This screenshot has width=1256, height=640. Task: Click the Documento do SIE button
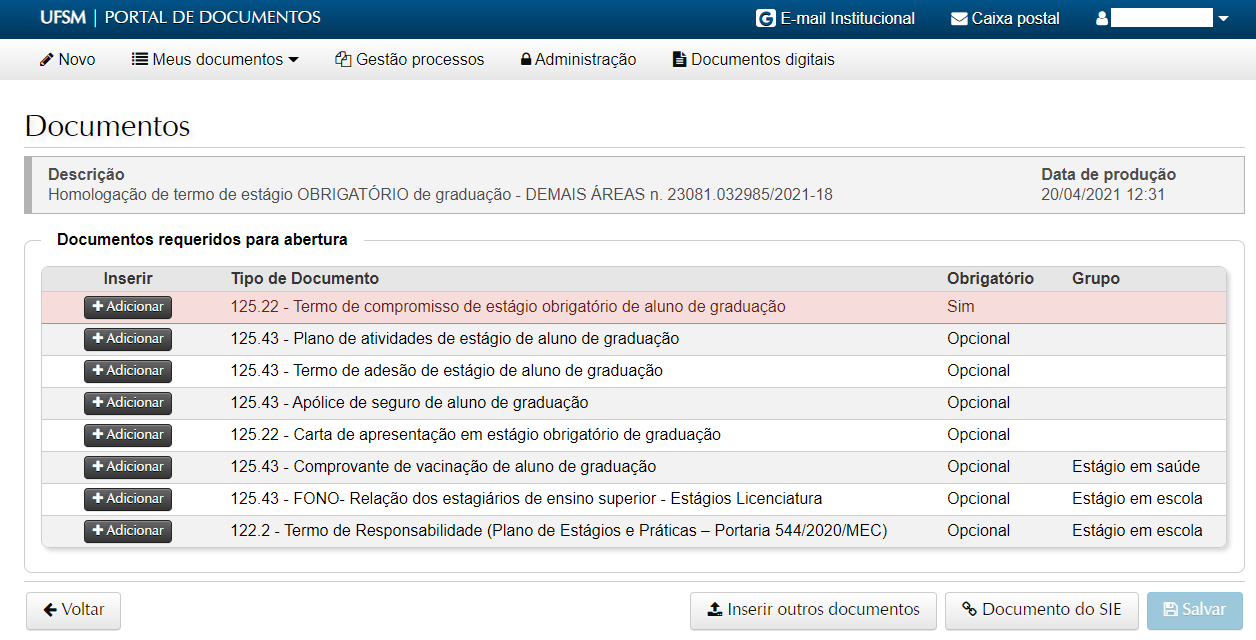point(1041,610)
